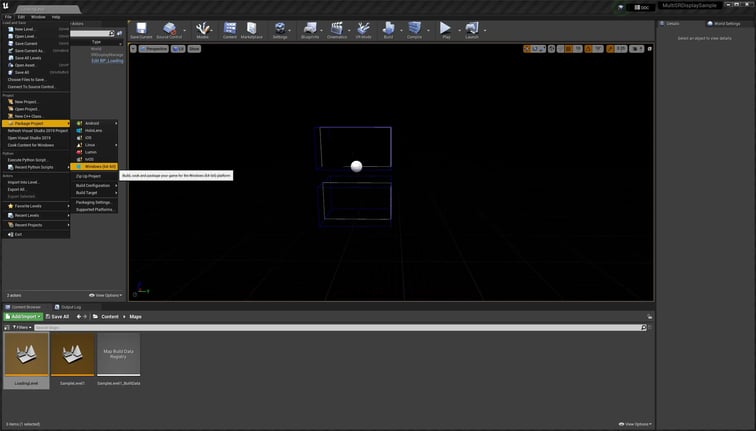Expand the Recent Python Scripts submenu

(36, 167)
